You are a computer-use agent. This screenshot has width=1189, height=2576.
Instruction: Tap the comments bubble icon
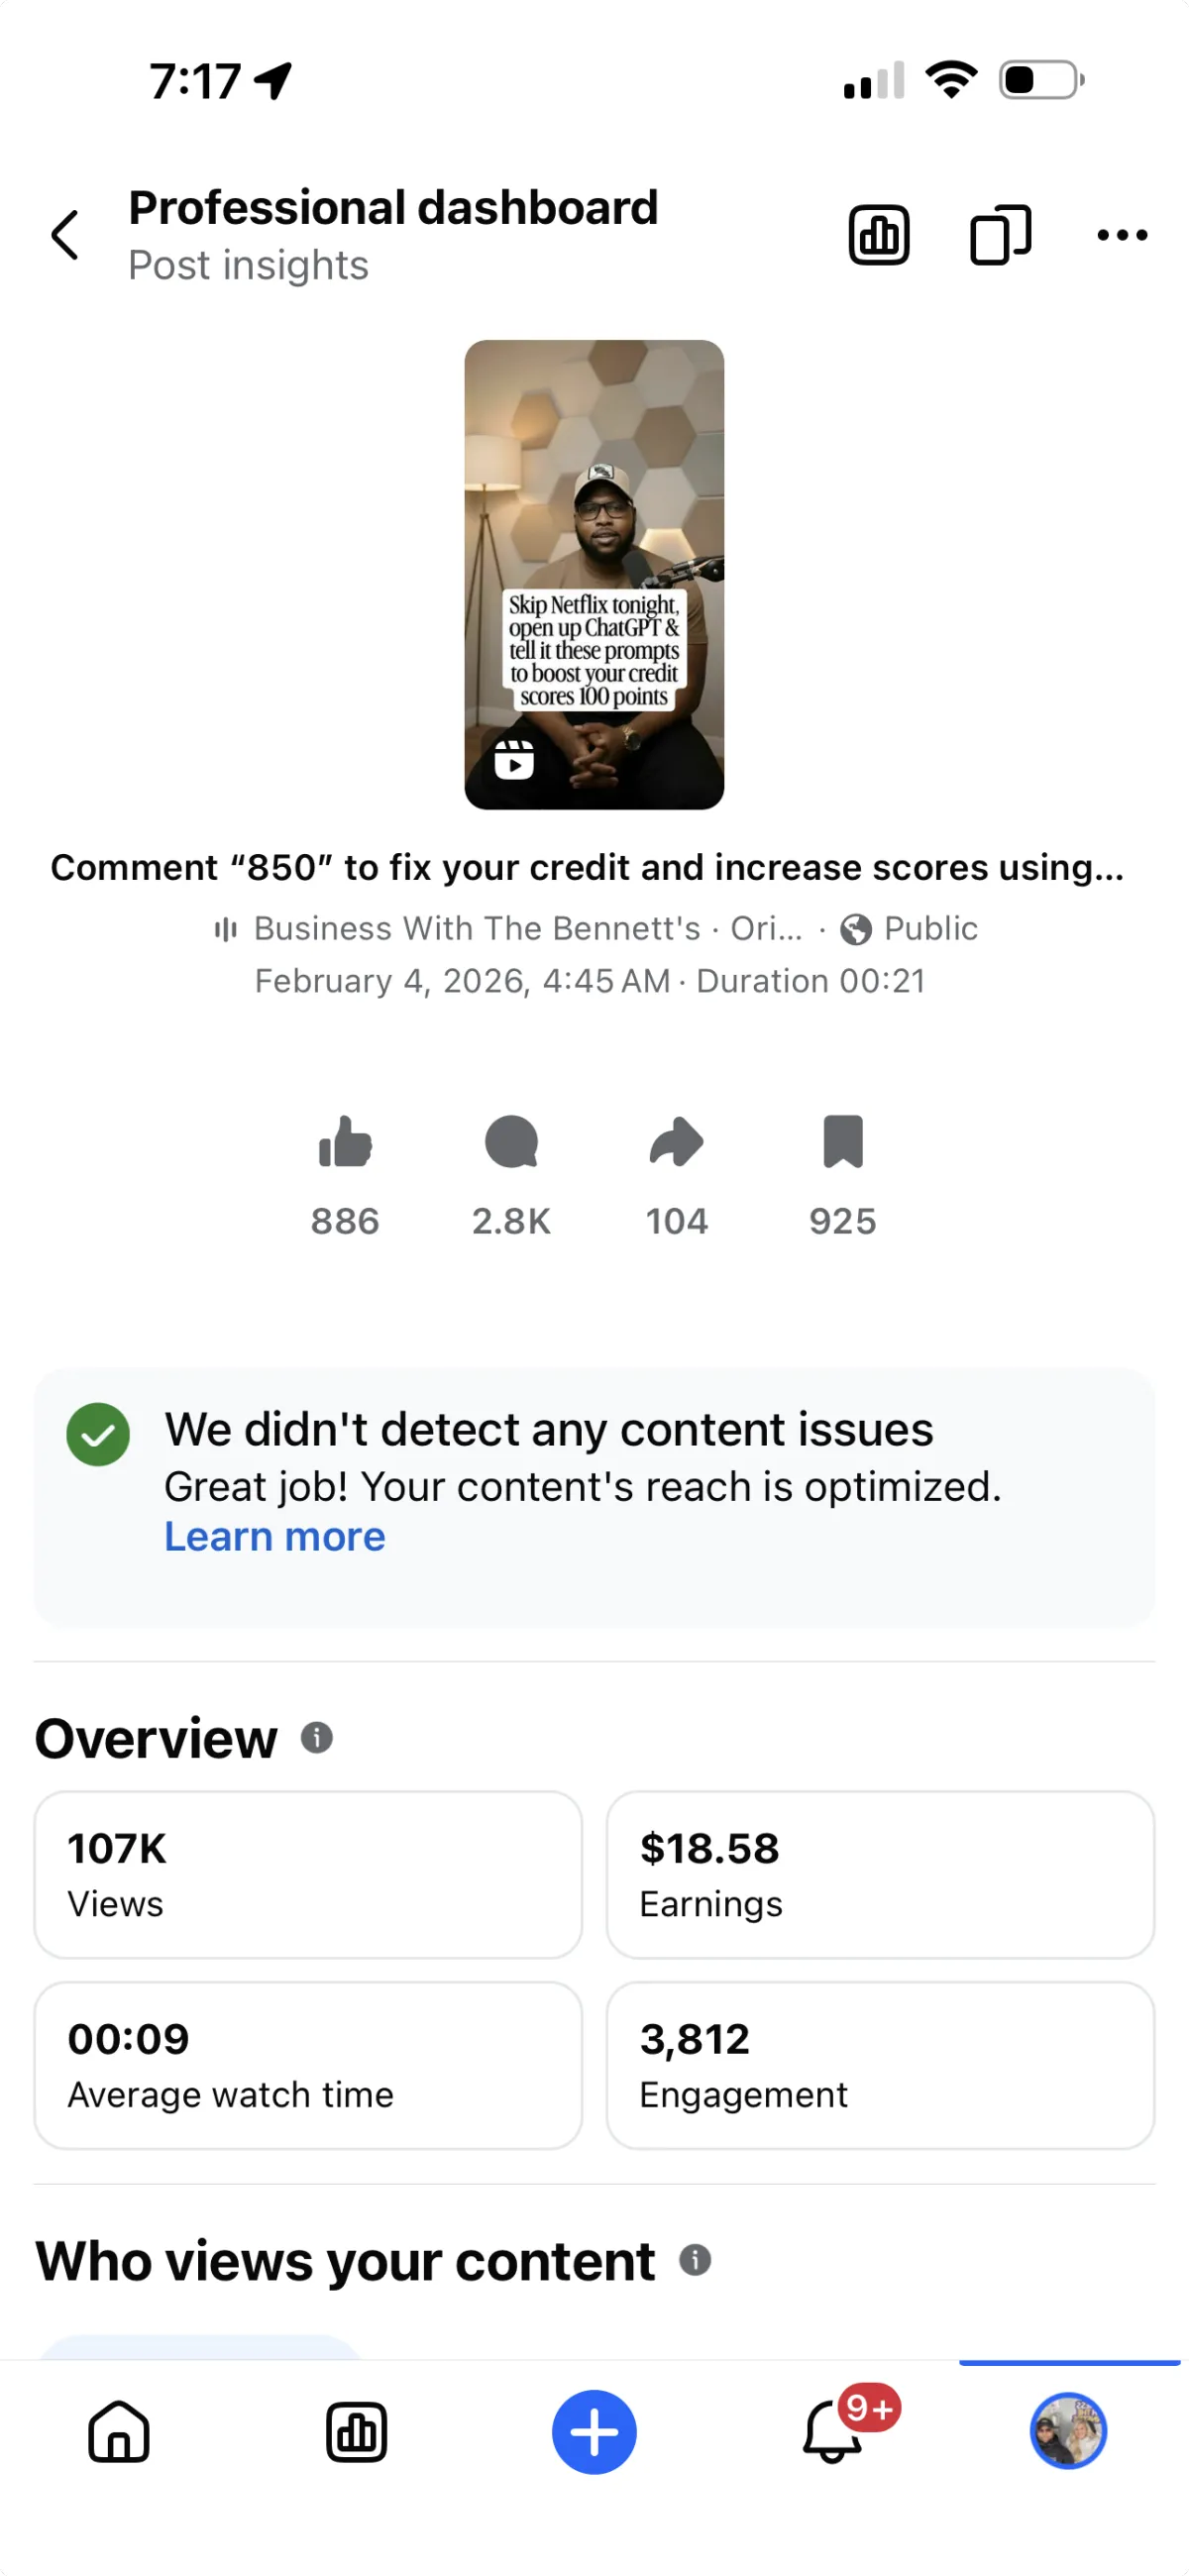click(511, 1142)
